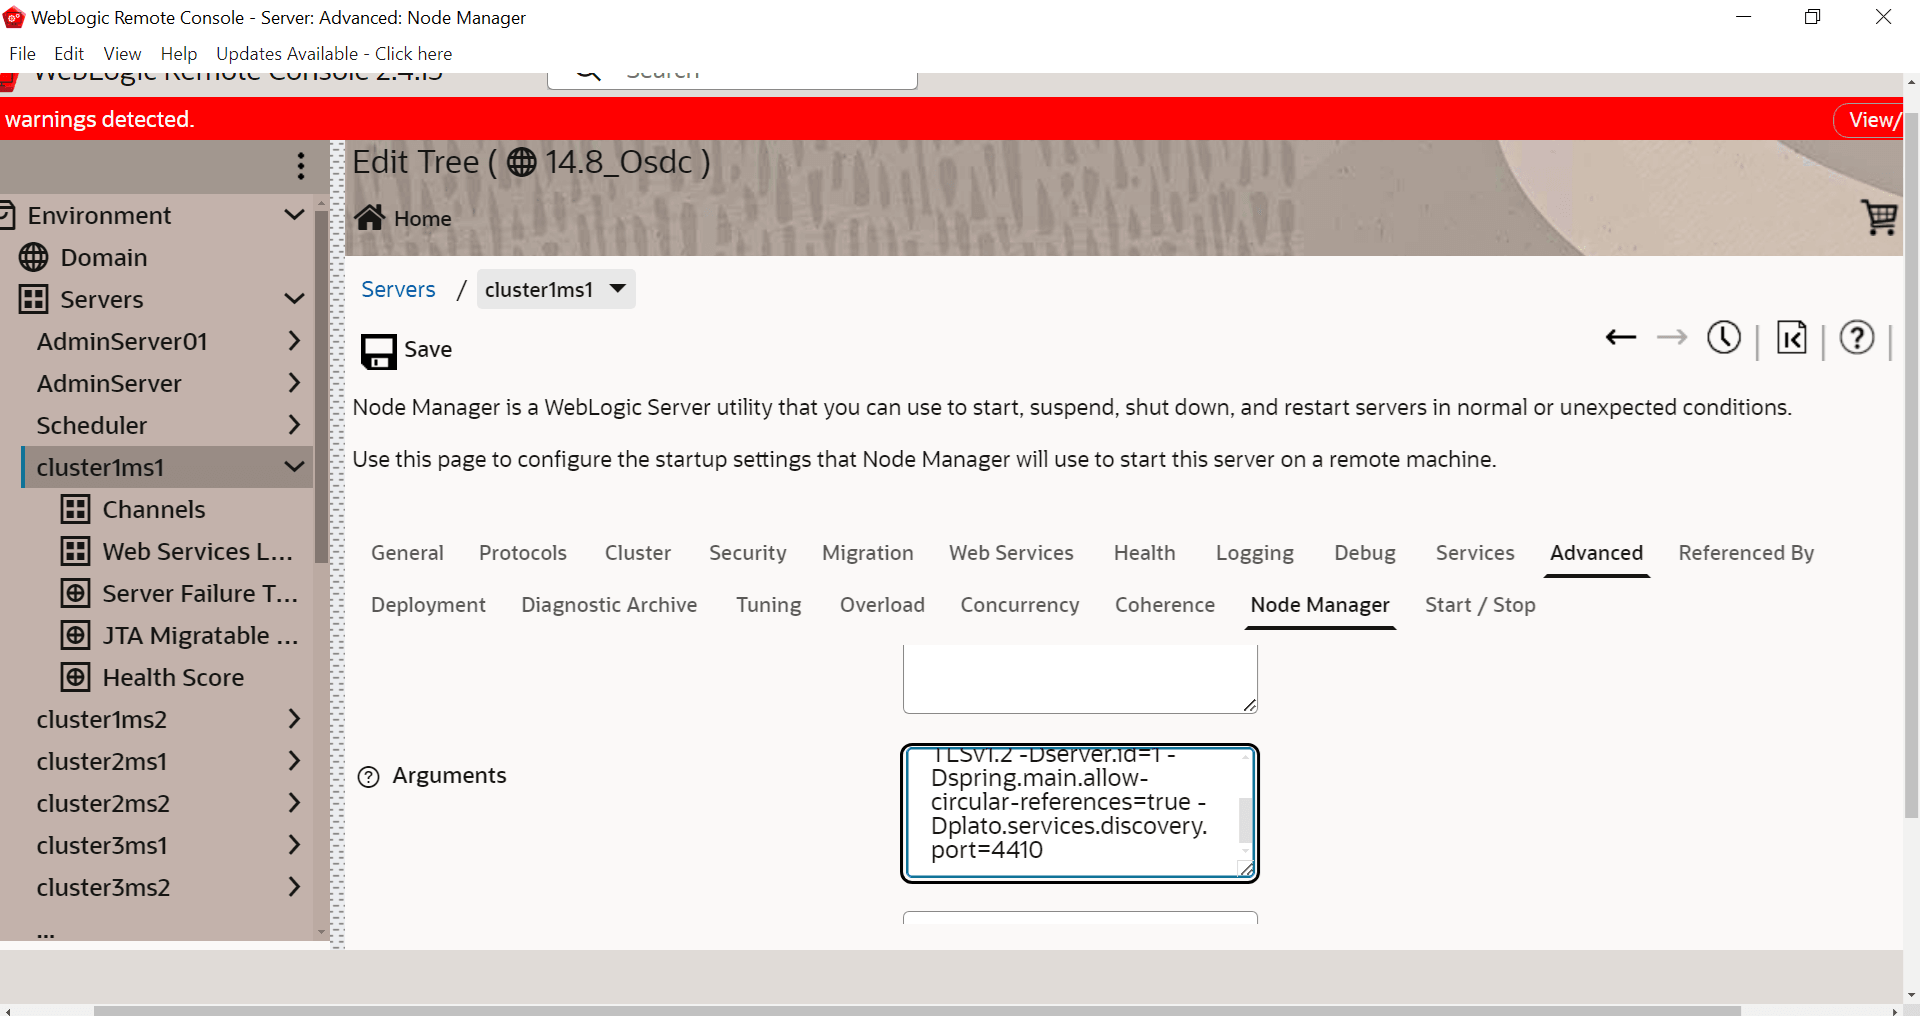This screenshot has width=1920, height=1016.
Task: Switch to the Migration tab
Action: click(868, 553)
